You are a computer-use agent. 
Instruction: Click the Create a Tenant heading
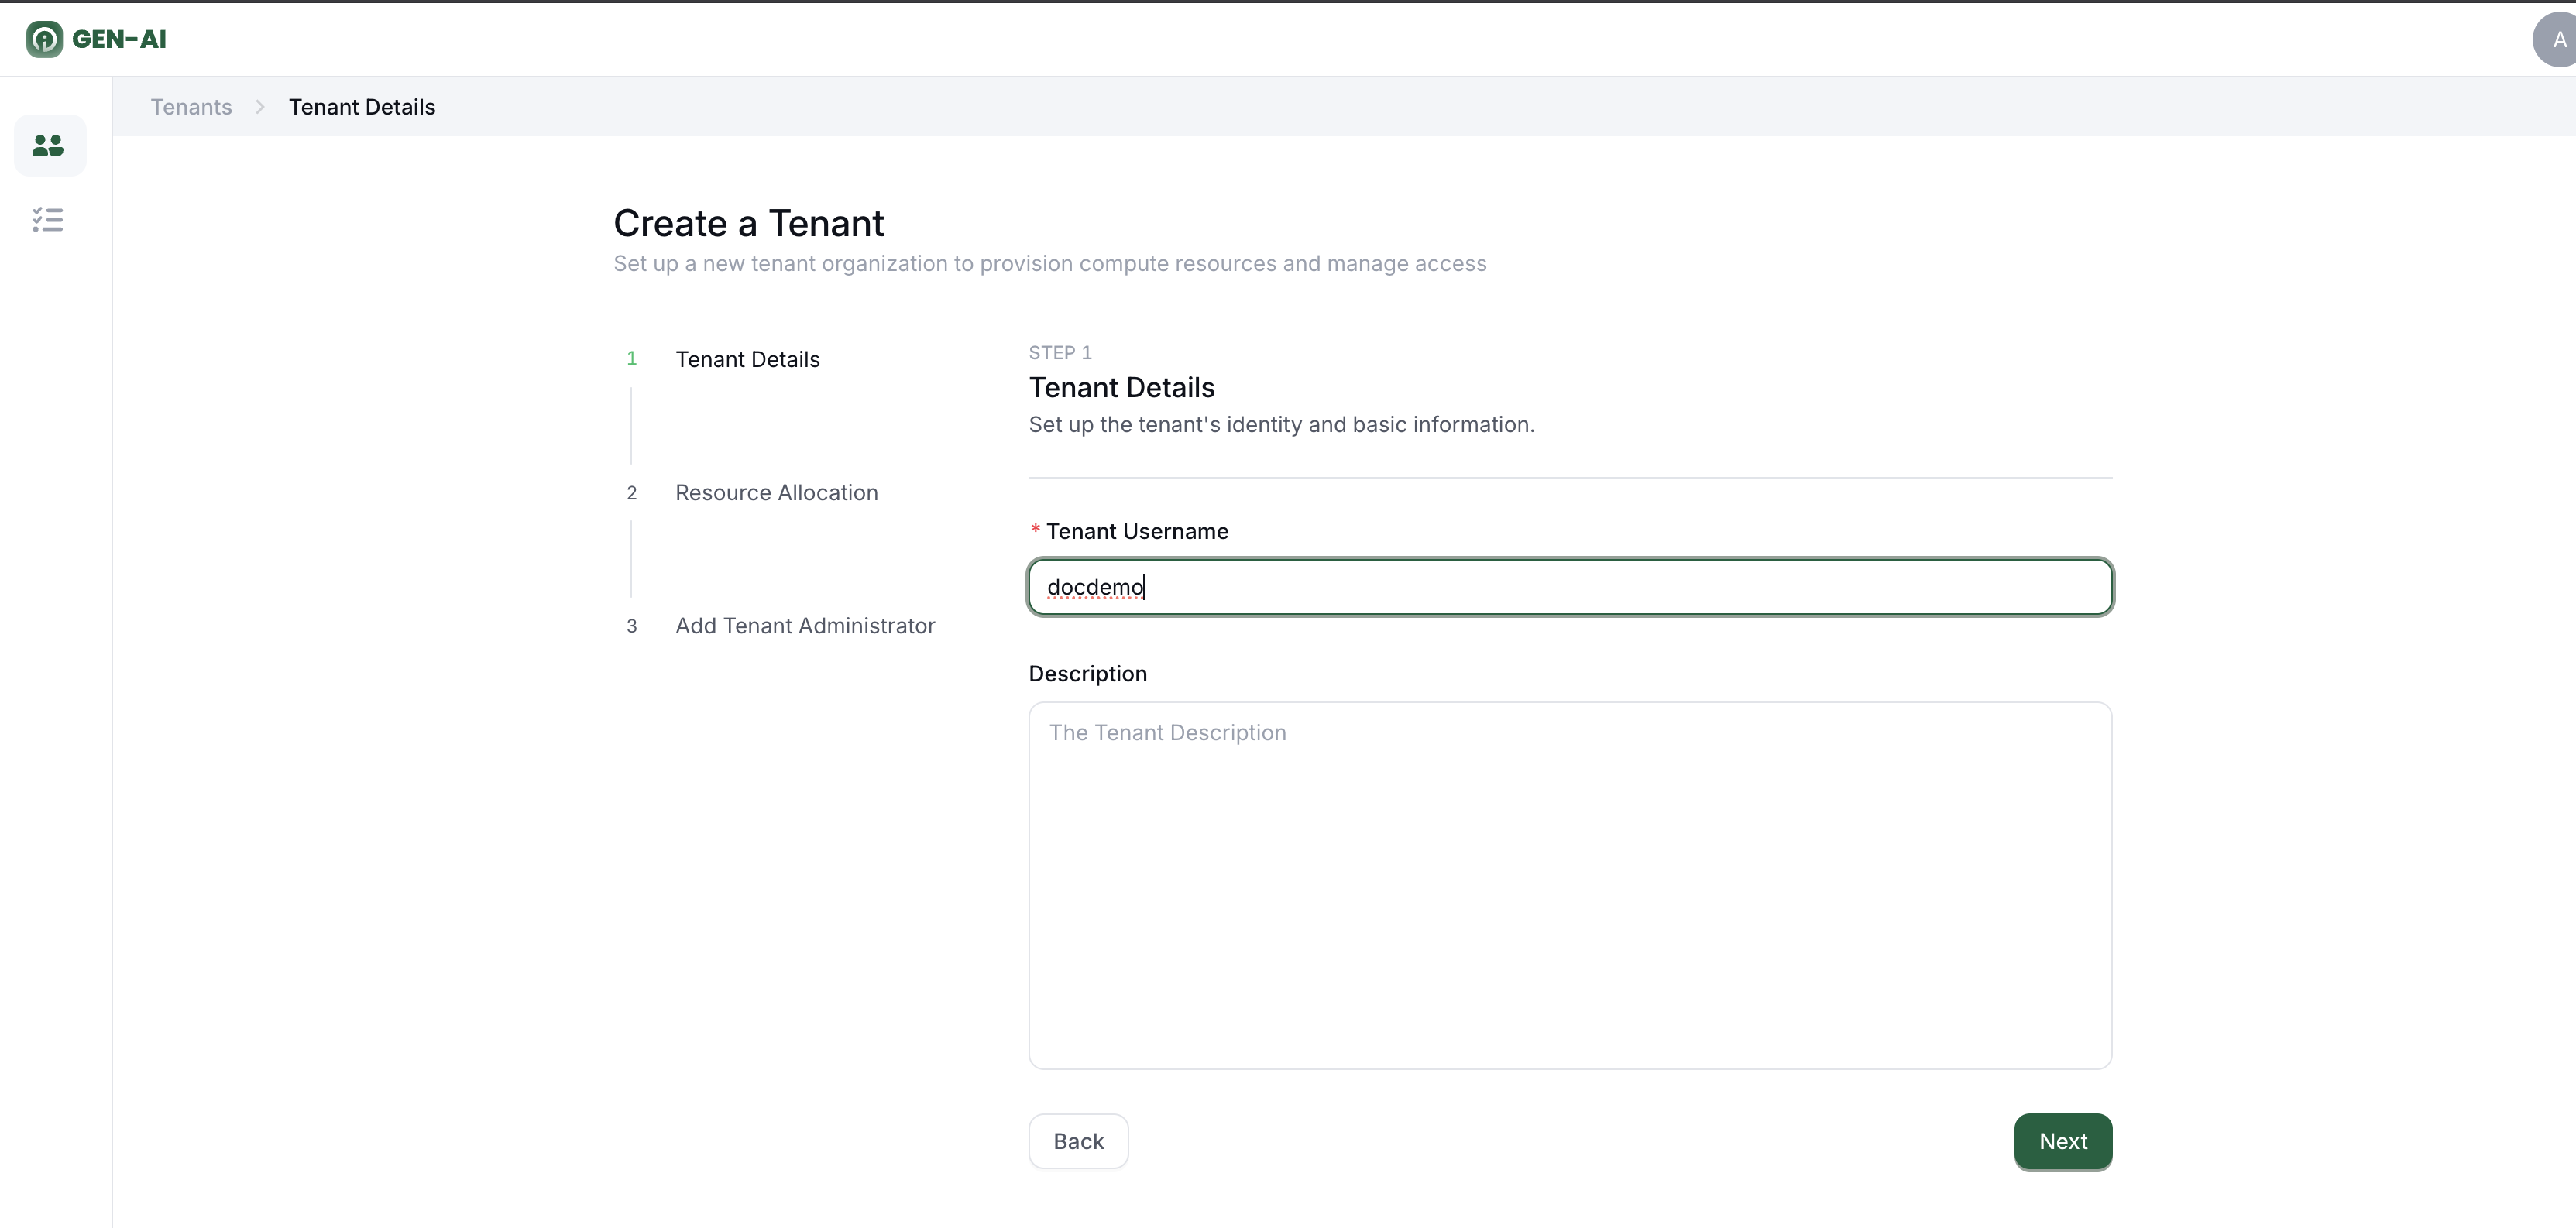[748, 223]
